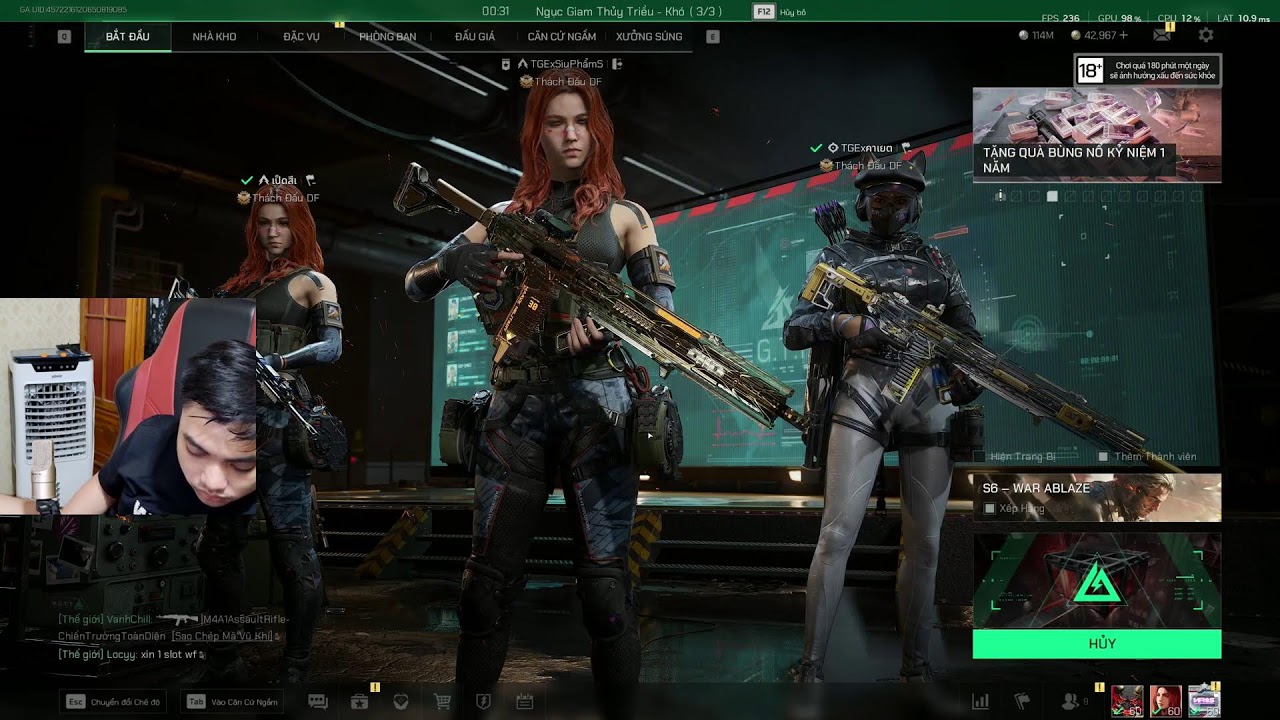Open the friends list people icon
The height and width of the screenshot is (720, 1280).
1070,702
